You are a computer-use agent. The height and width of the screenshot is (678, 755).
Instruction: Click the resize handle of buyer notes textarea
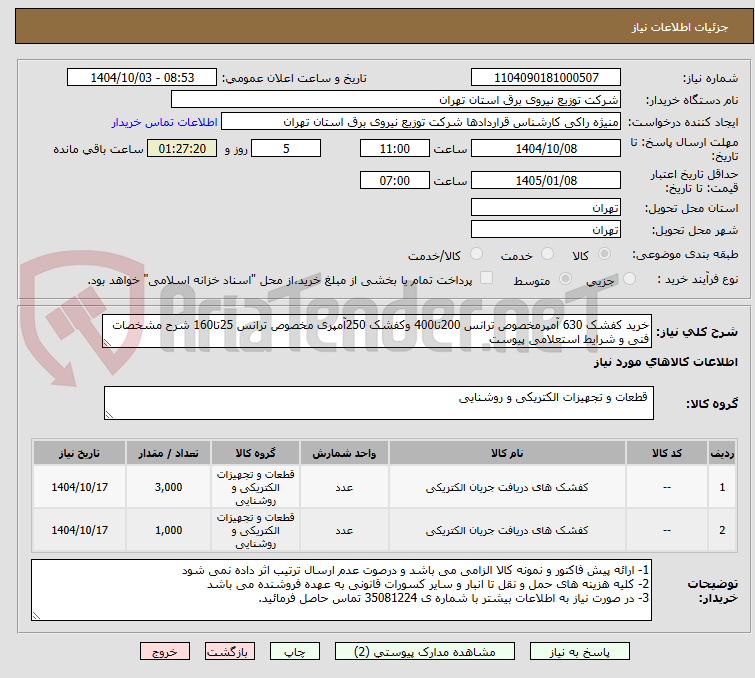click(x=36, y=616)
